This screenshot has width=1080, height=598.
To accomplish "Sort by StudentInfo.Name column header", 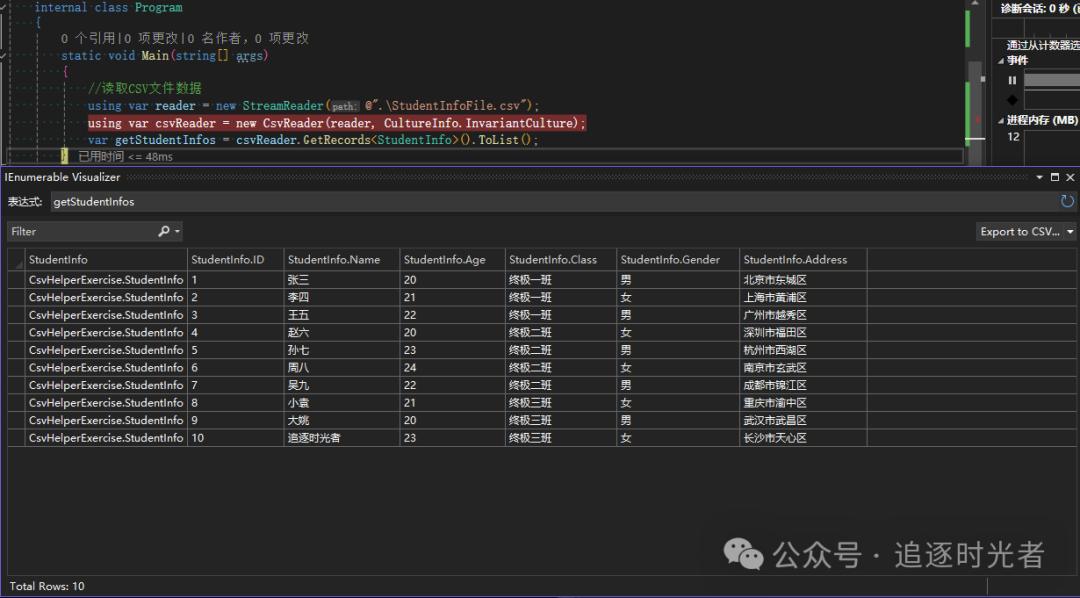I will 334,260.
